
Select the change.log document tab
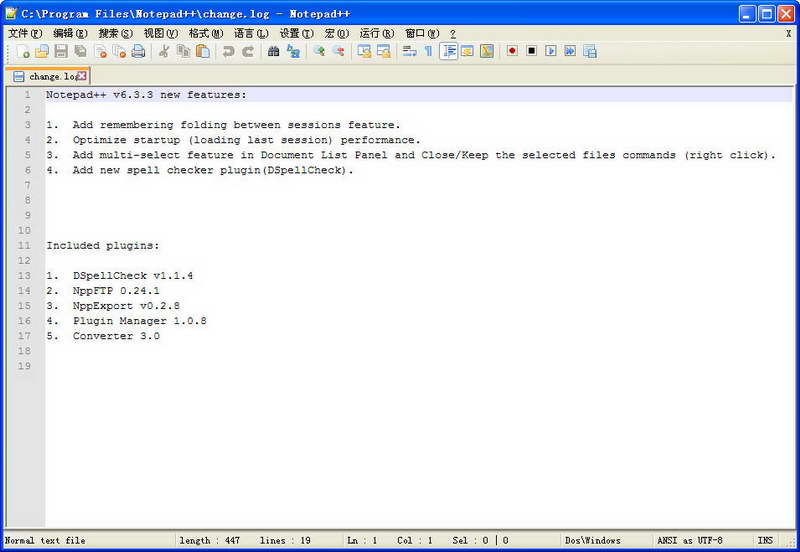[x=47, y=77]
